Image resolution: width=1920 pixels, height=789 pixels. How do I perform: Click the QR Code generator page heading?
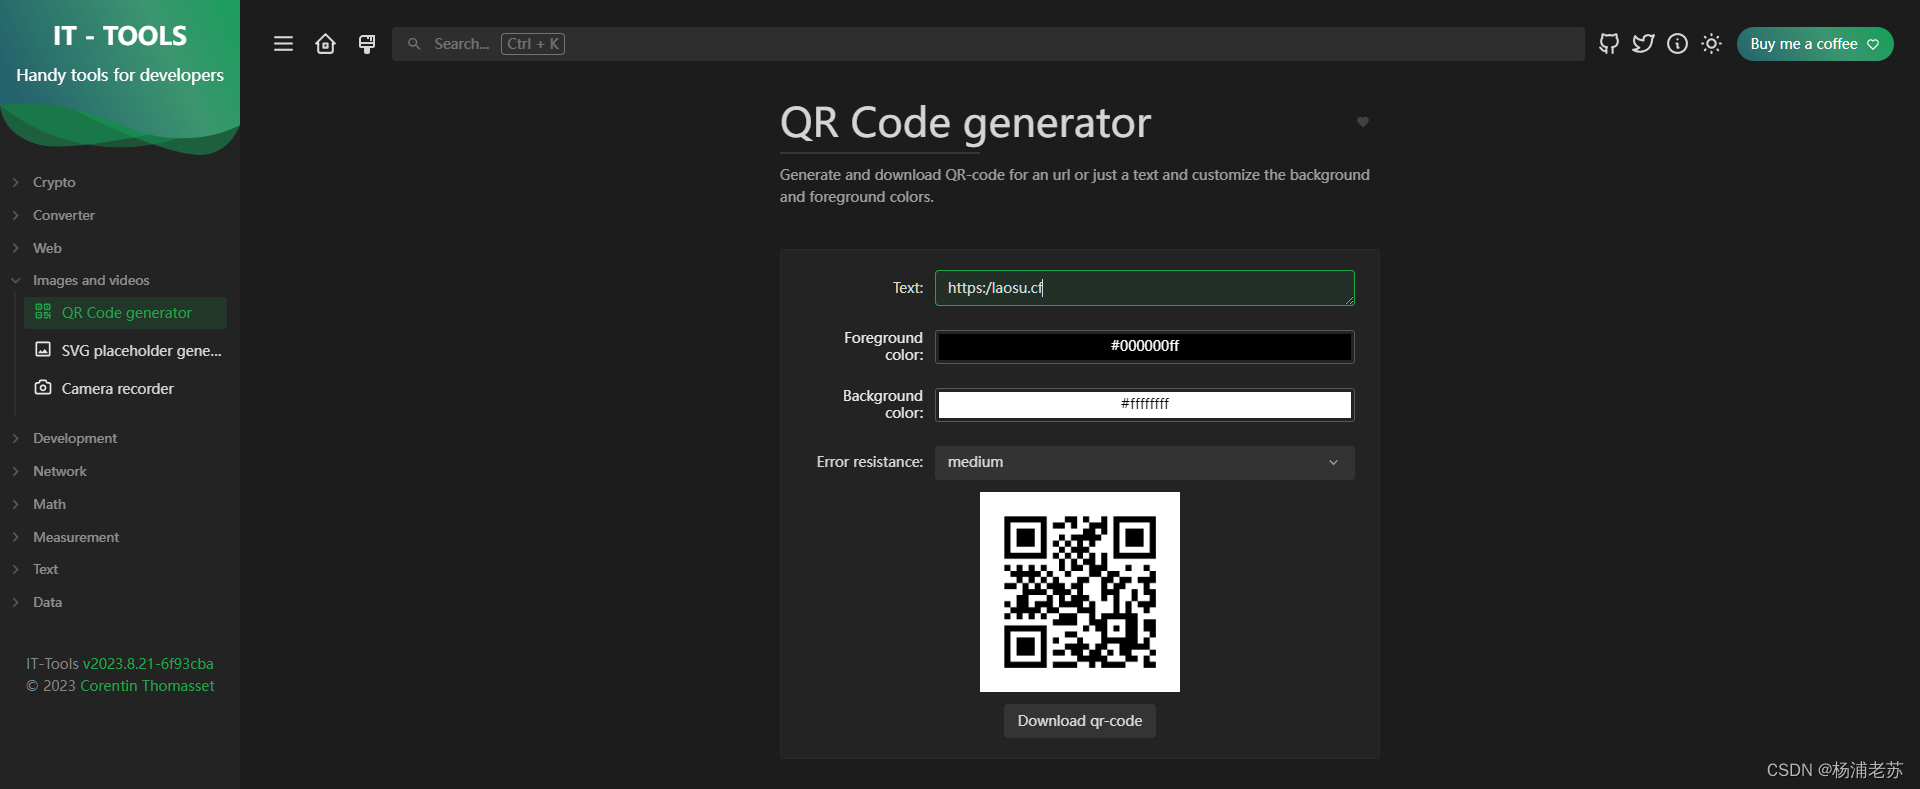[965, 123]
